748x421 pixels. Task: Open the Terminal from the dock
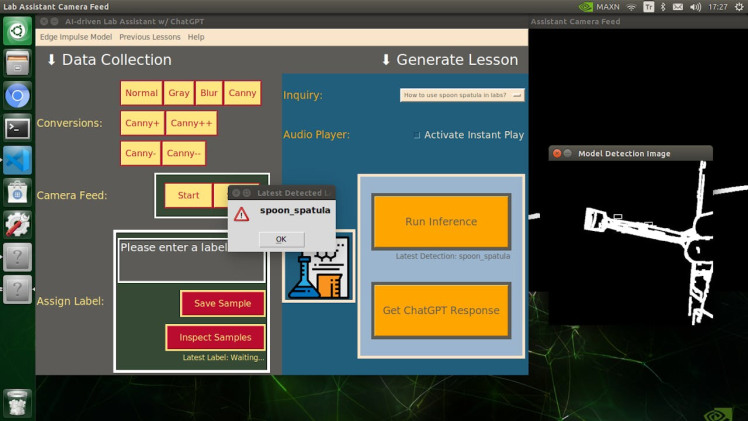[17, 128]
